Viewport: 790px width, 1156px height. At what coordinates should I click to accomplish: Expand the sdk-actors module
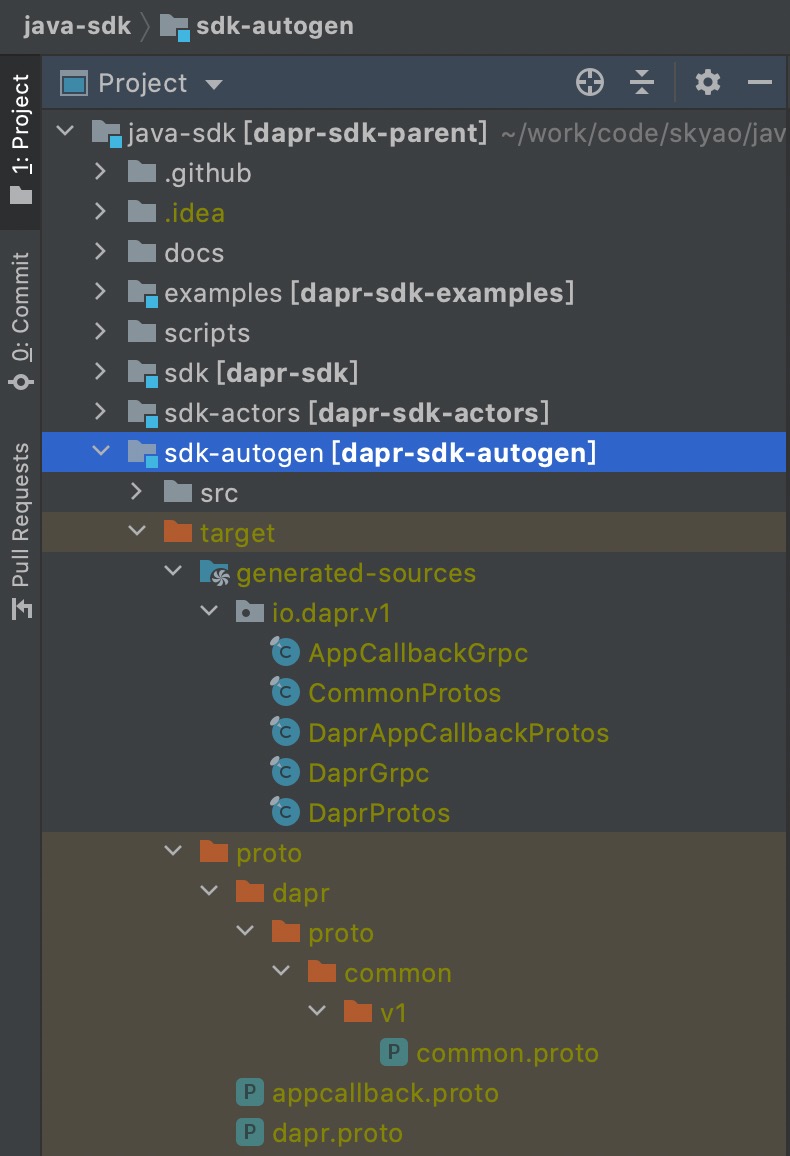[100, 411]
